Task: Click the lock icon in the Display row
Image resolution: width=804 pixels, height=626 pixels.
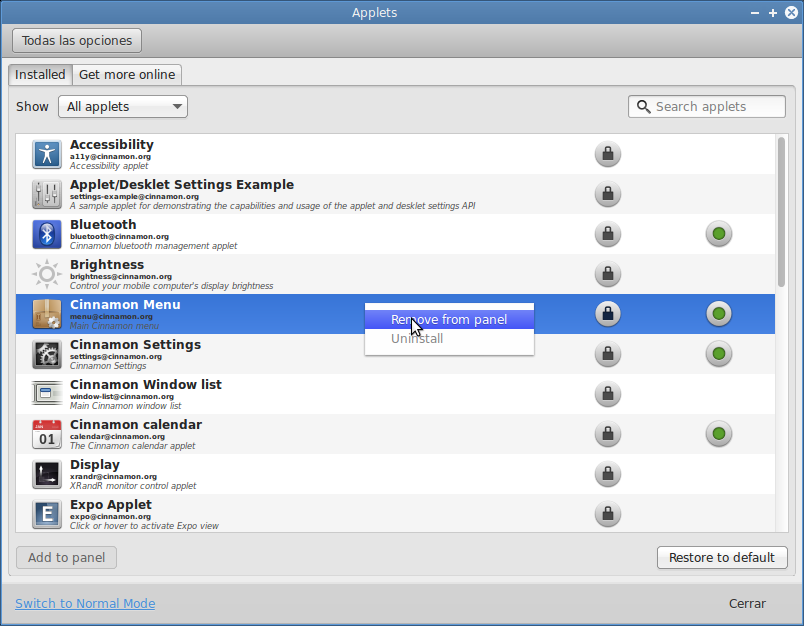Action: [x=608, y=474]
